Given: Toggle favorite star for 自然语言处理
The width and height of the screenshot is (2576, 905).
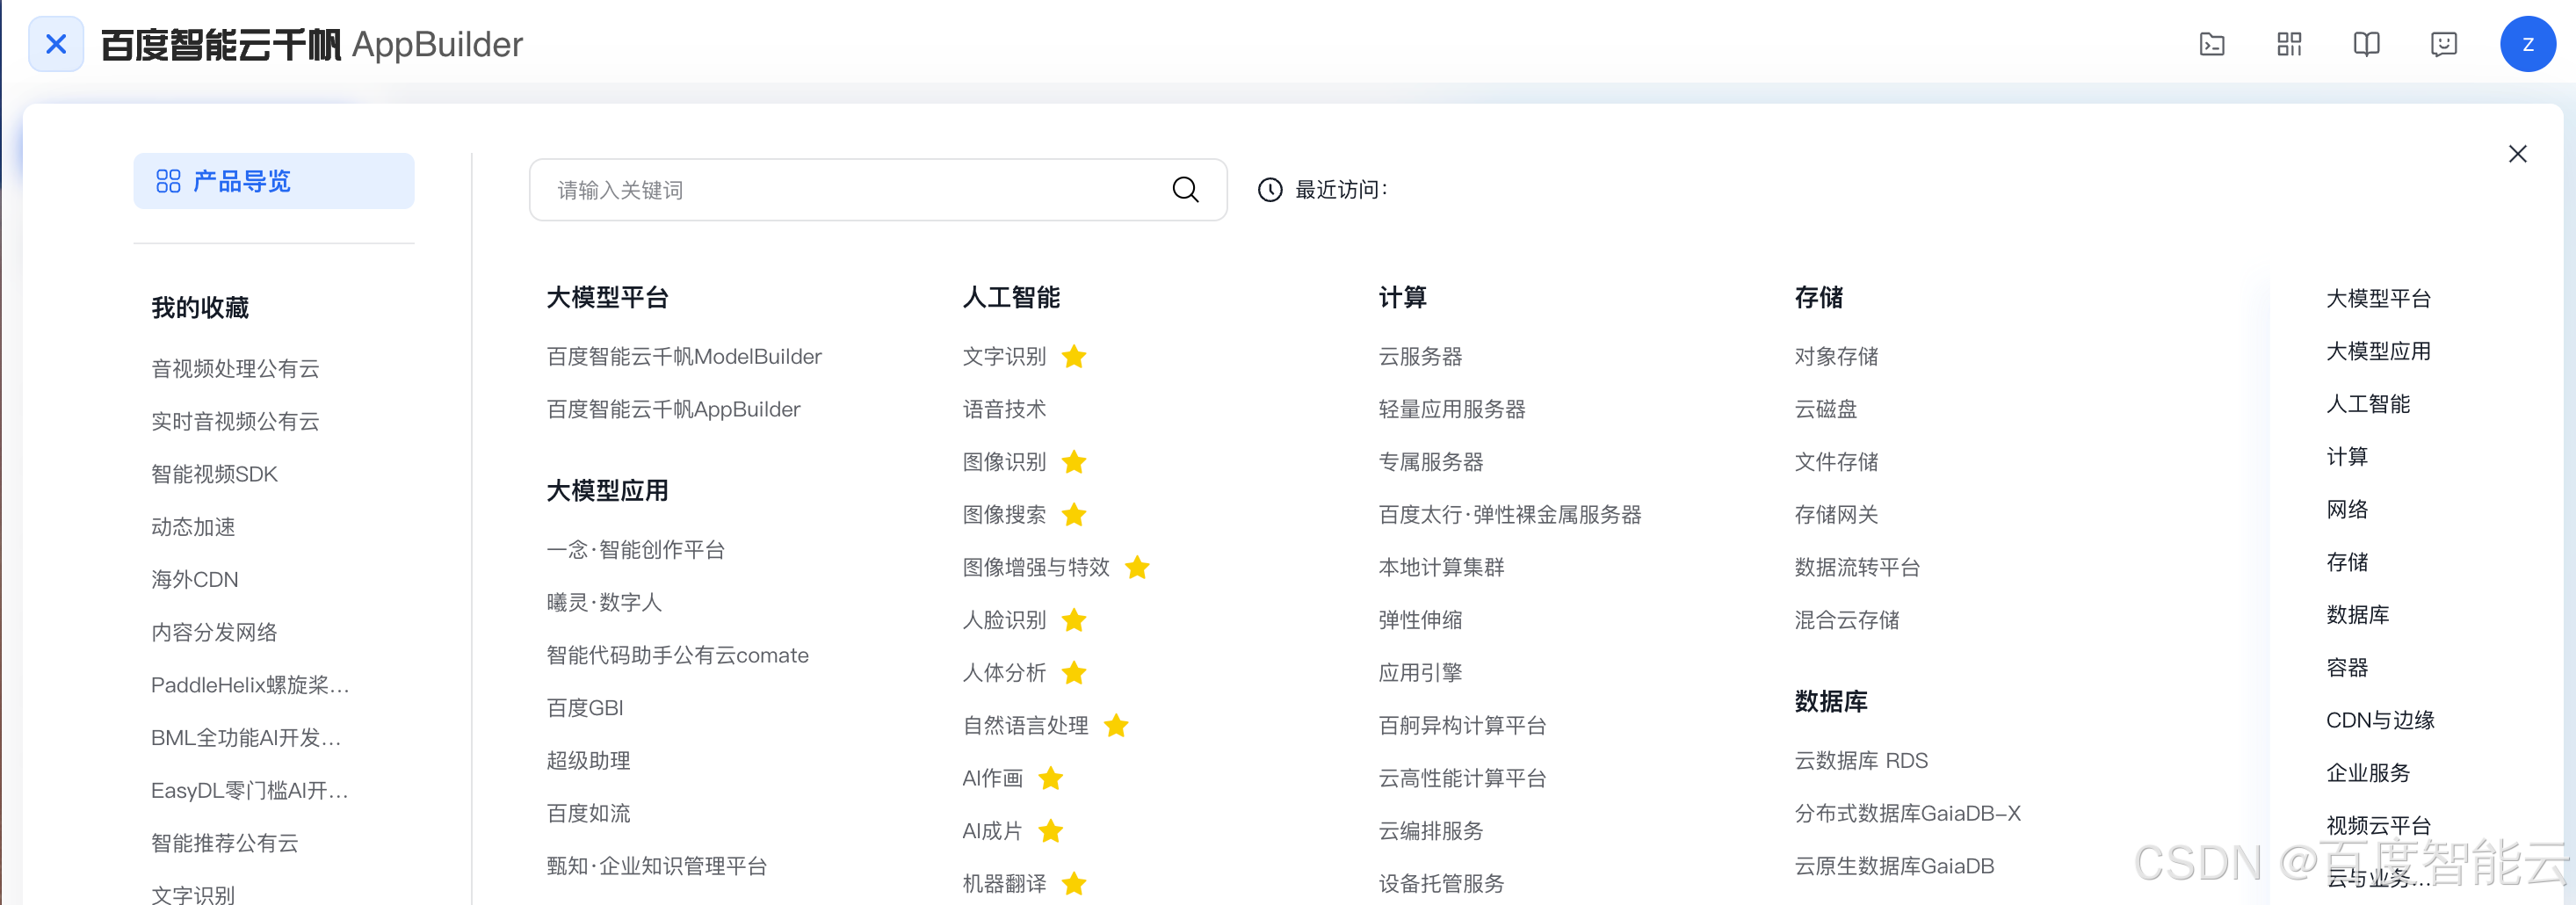Looking at the screenshot, I should click(1116, 725).
